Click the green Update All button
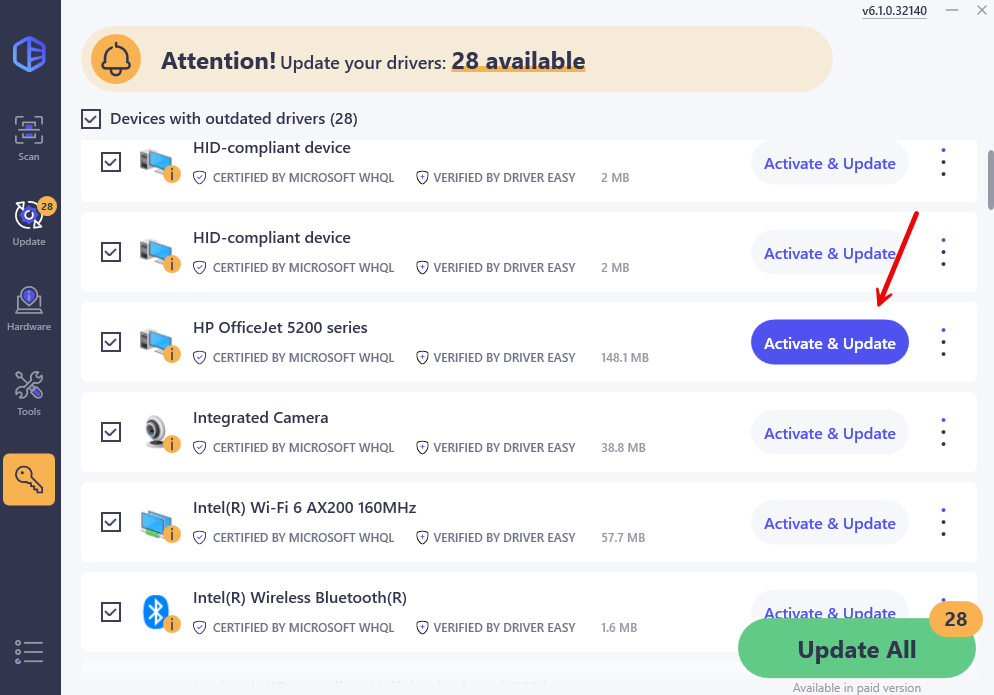 click(x=856, y=650)
